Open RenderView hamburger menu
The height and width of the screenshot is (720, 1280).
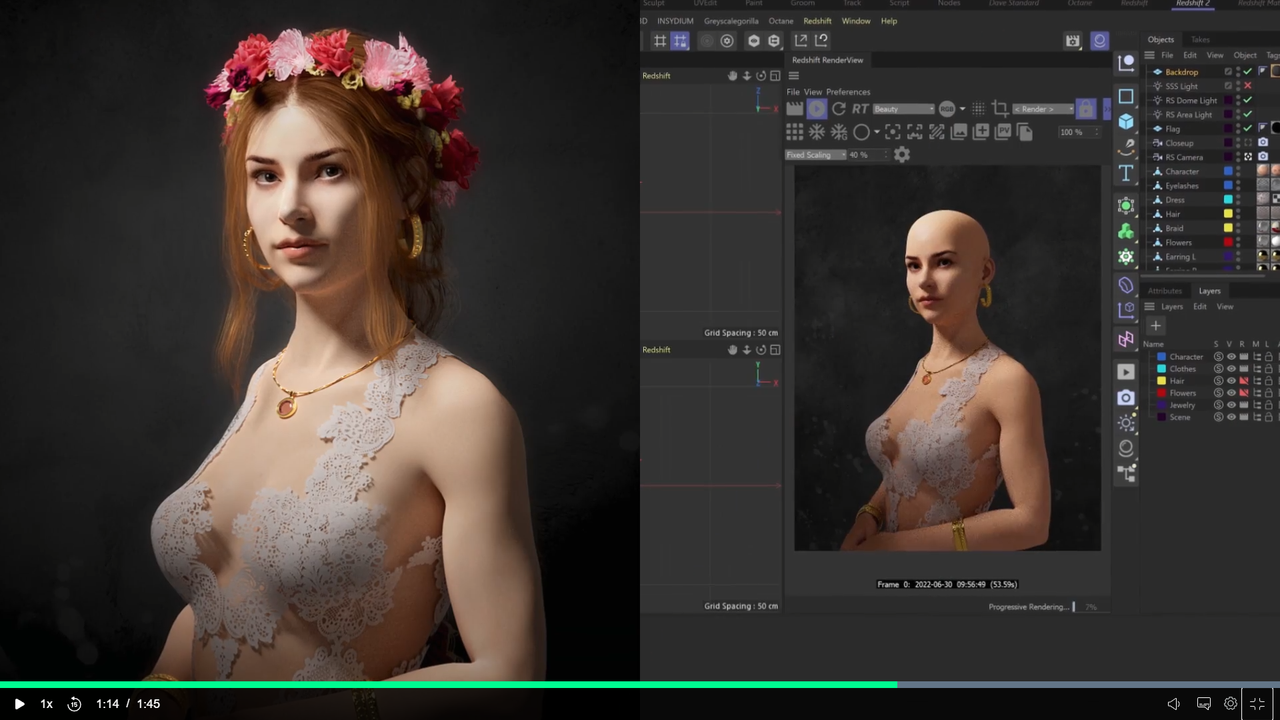794,76
